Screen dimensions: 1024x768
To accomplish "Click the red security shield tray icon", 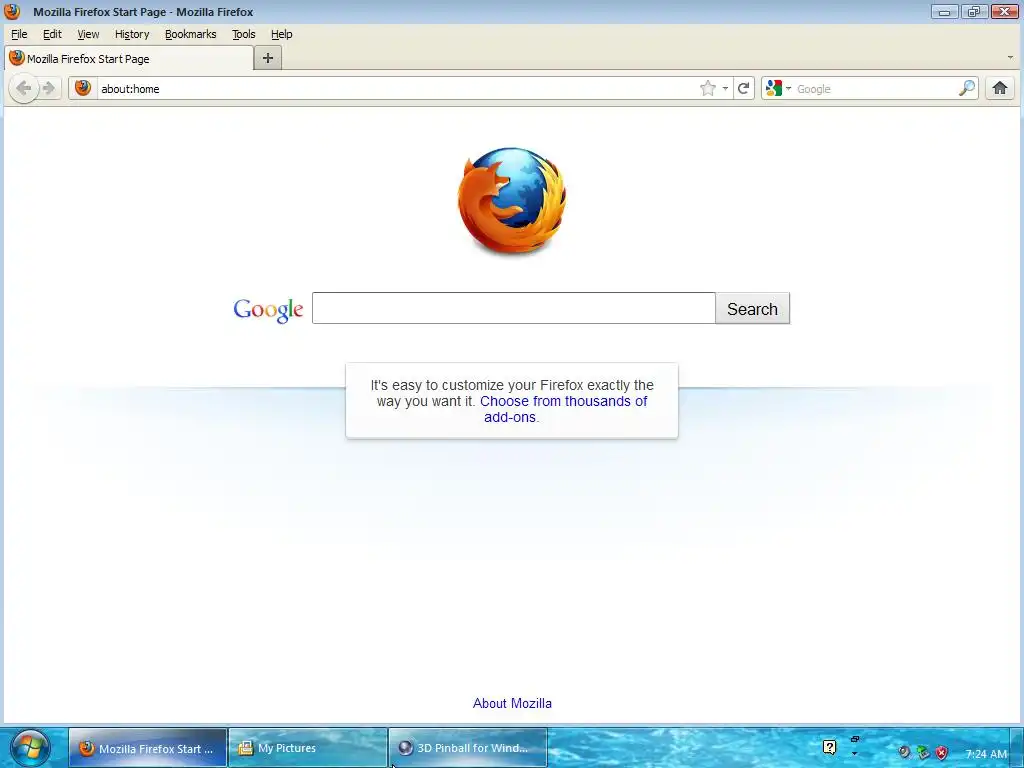I will 942,752.
